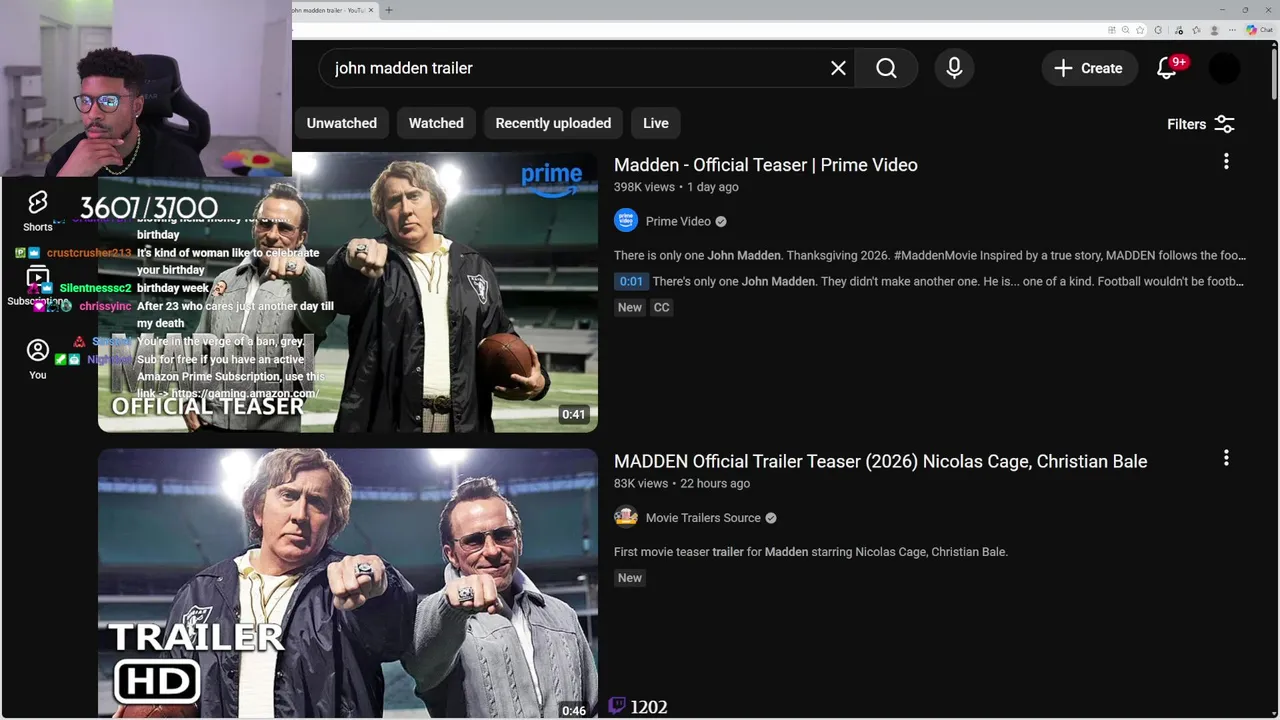Open the browser profile icon
The height and width of the screenshot is (720, 1280).
(1215, 30)
